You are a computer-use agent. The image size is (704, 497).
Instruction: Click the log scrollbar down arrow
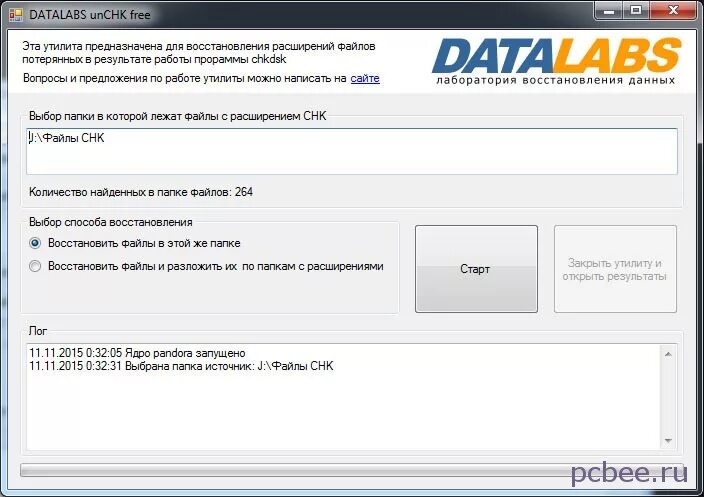[668, 440]
